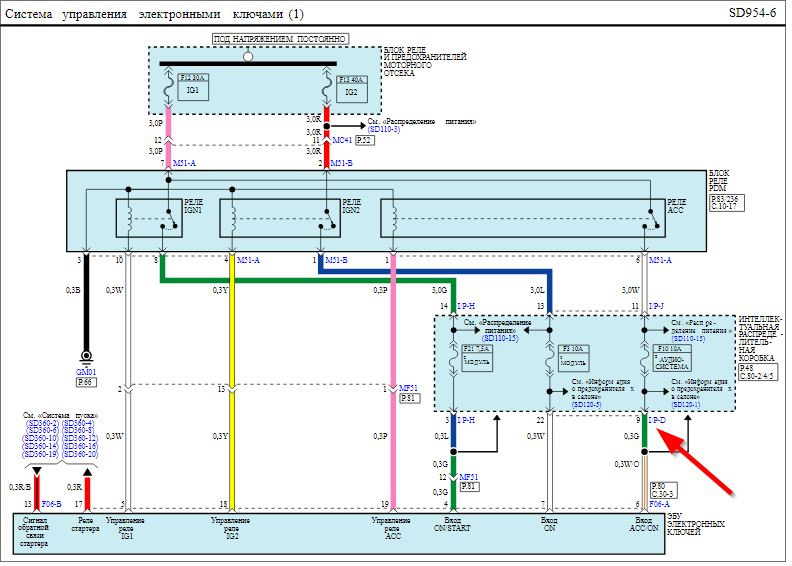The height and width of the screenshot is (566, 792).
Task: Open the SD360-20 start system link
Action: [80, 454]
